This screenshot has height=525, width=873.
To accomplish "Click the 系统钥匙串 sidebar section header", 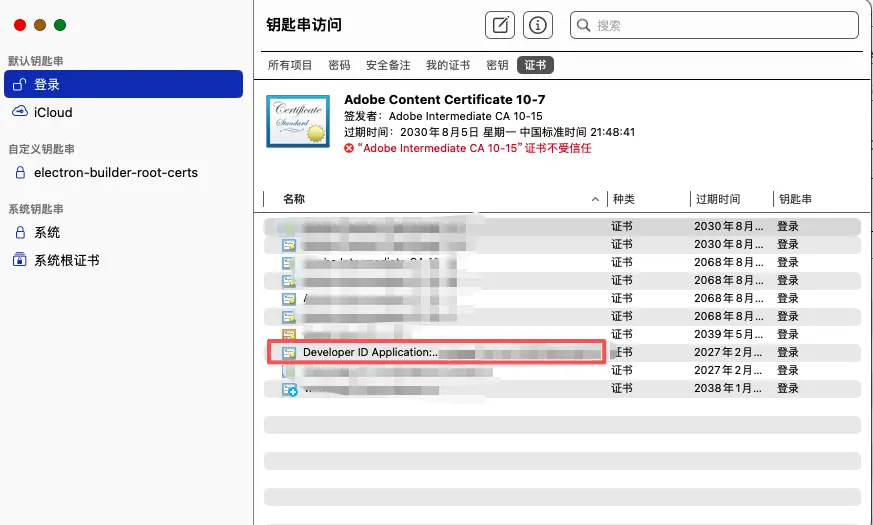I will (x=36, y=209).
